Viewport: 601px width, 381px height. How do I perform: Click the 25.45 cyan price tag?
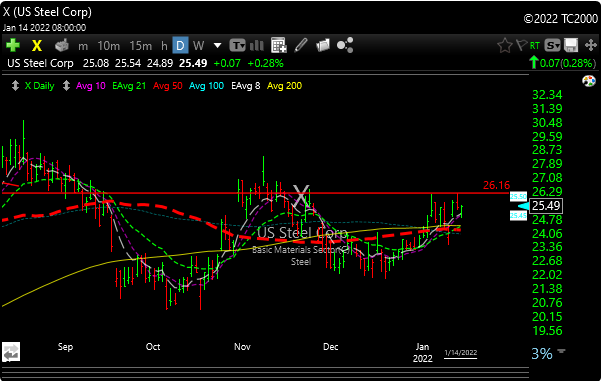pos(518,216)
